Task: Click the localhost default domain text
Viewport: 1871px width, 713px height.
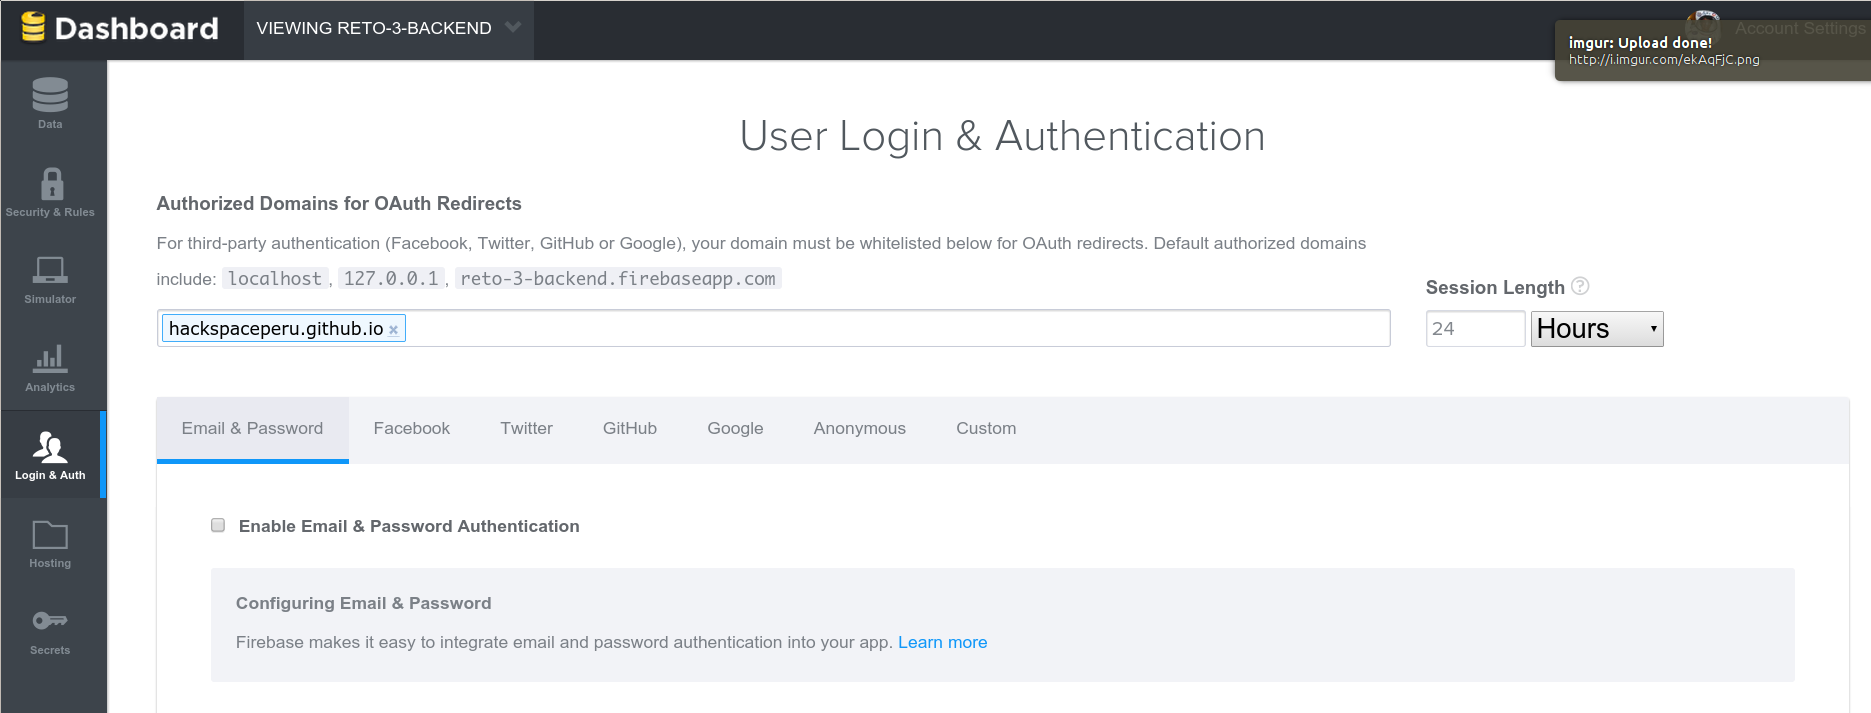Action: click(x=275, y=279)
